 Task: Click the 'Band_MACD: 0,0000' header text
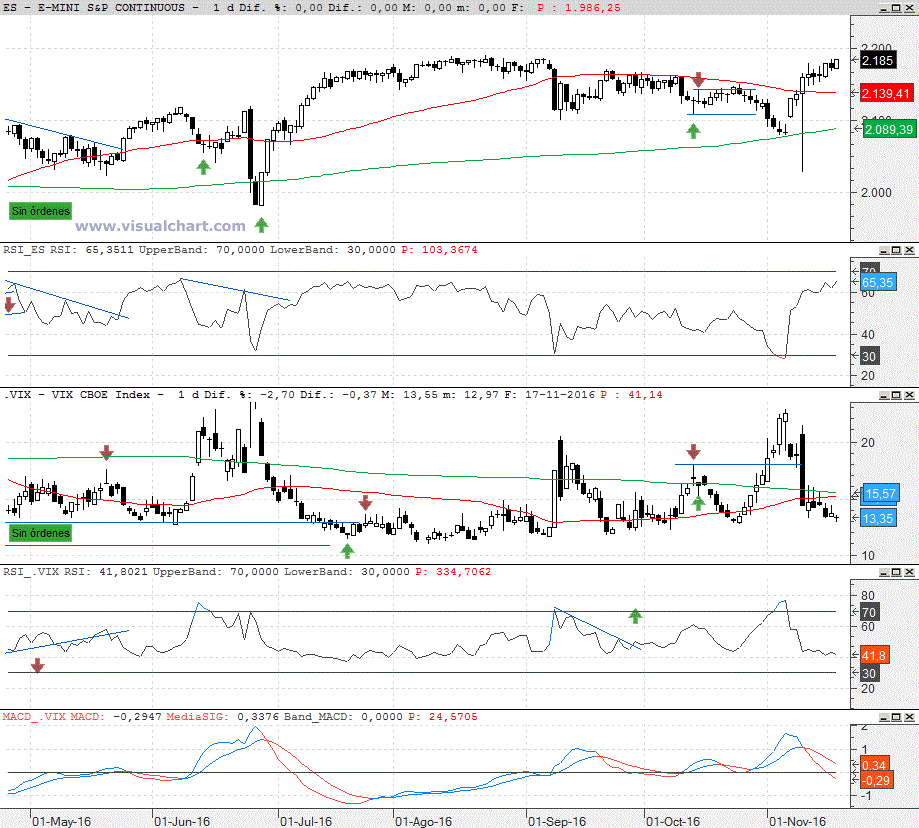click(x=343, y=717)
